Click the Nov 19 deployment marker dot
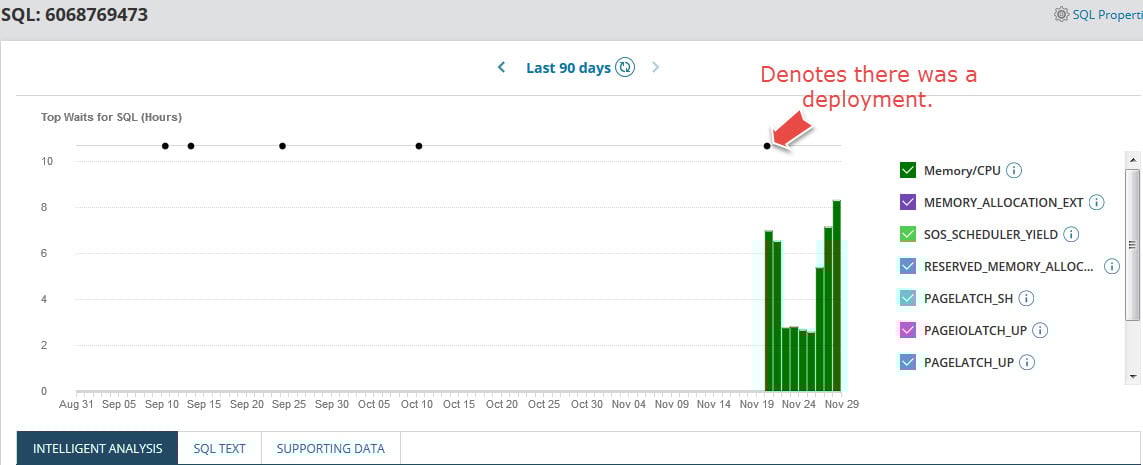The width and height of the screenshot is (1143, 465). click(x=767, y=146)
